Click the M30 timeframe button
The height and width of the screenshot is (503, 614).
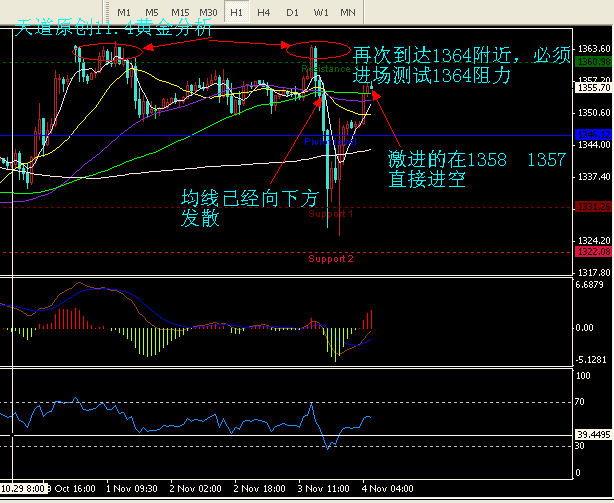pyautogui.click(x=208, y=11)
